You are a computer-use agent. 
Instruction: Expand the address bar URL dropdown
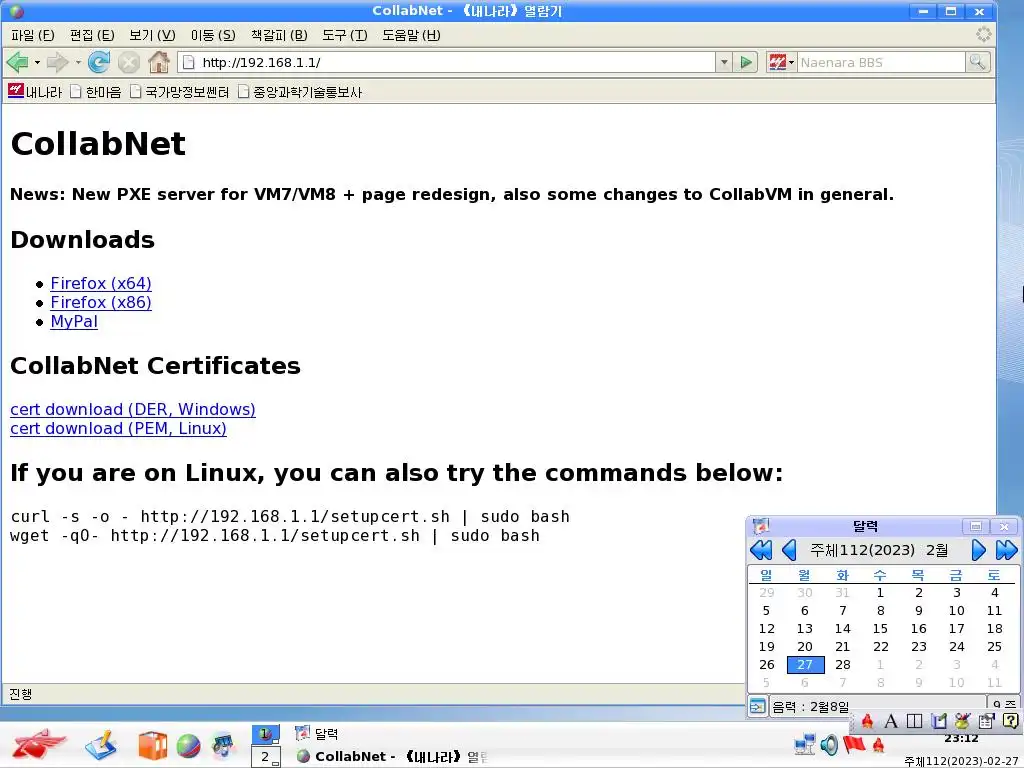[x=724, y=63]
